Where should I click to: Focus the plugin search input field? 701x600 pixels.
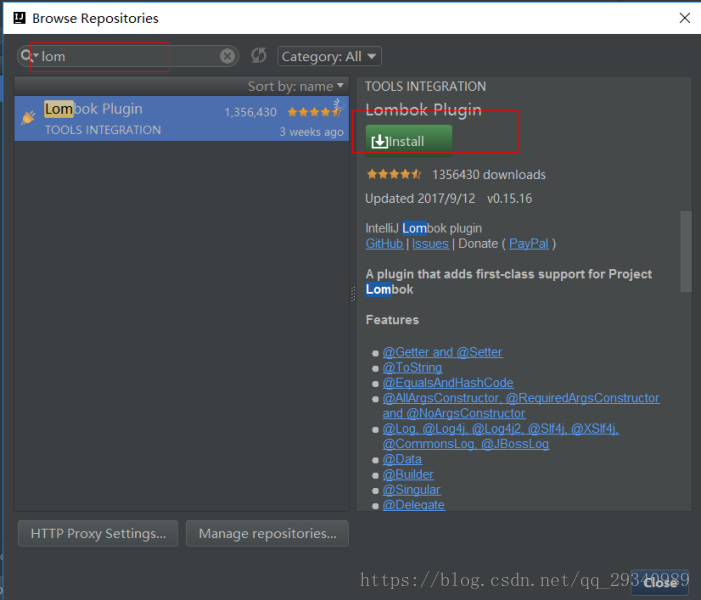[x=128, y=56]
